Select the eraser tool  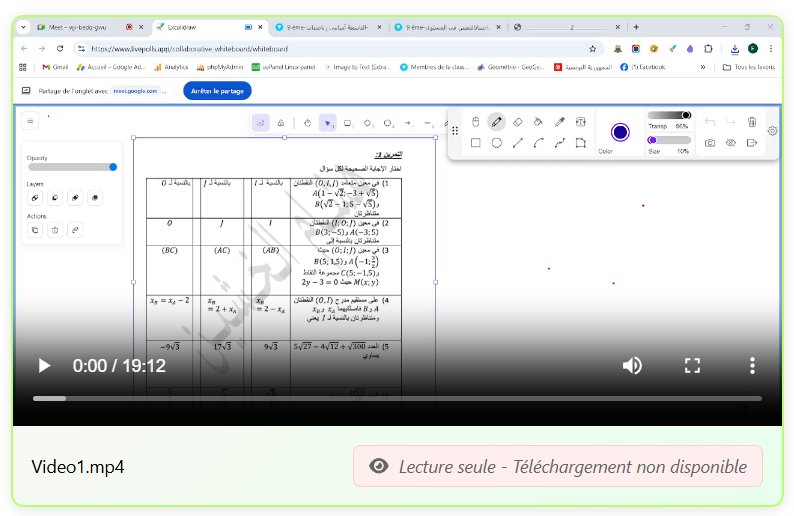click(x=517, y=121)
